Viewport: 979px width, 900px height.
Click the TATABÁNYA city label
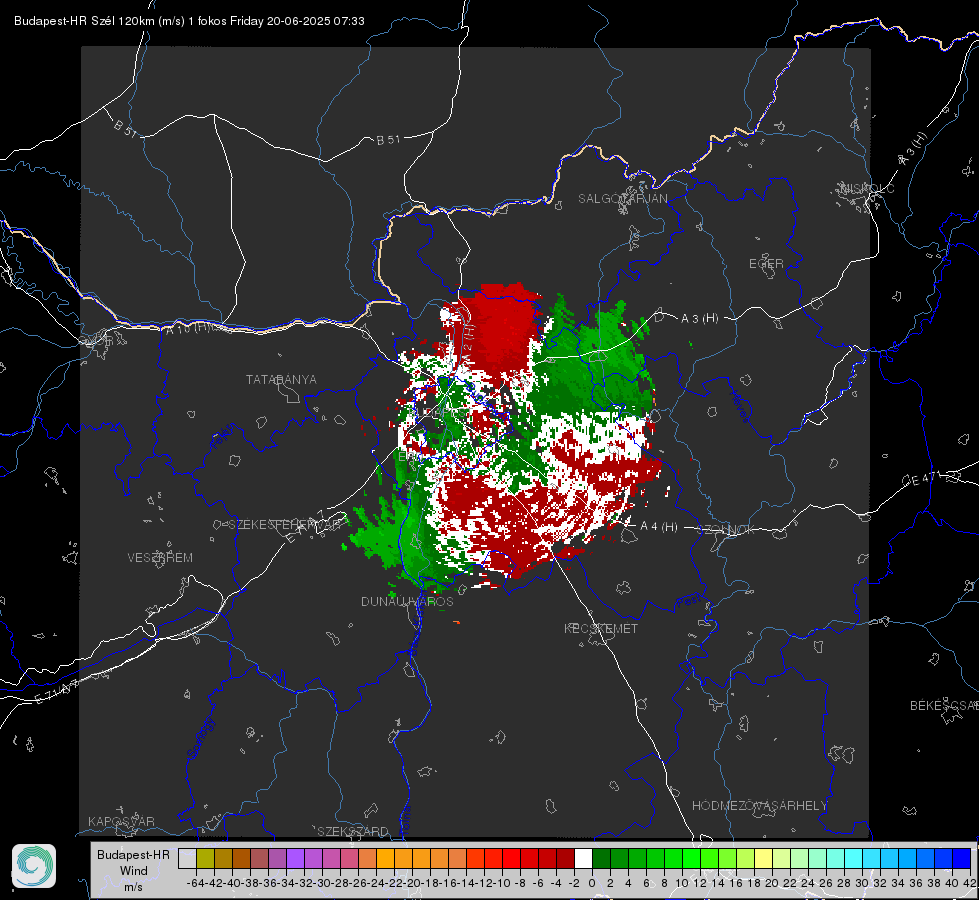281,380
